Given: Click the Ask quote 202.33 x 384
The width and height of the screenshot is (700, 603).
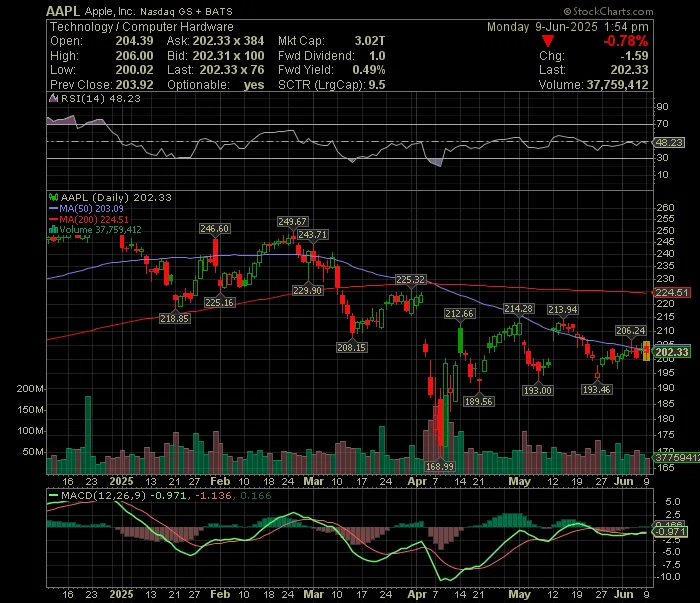Looking at the screenshot, I should tap(228, 41).
